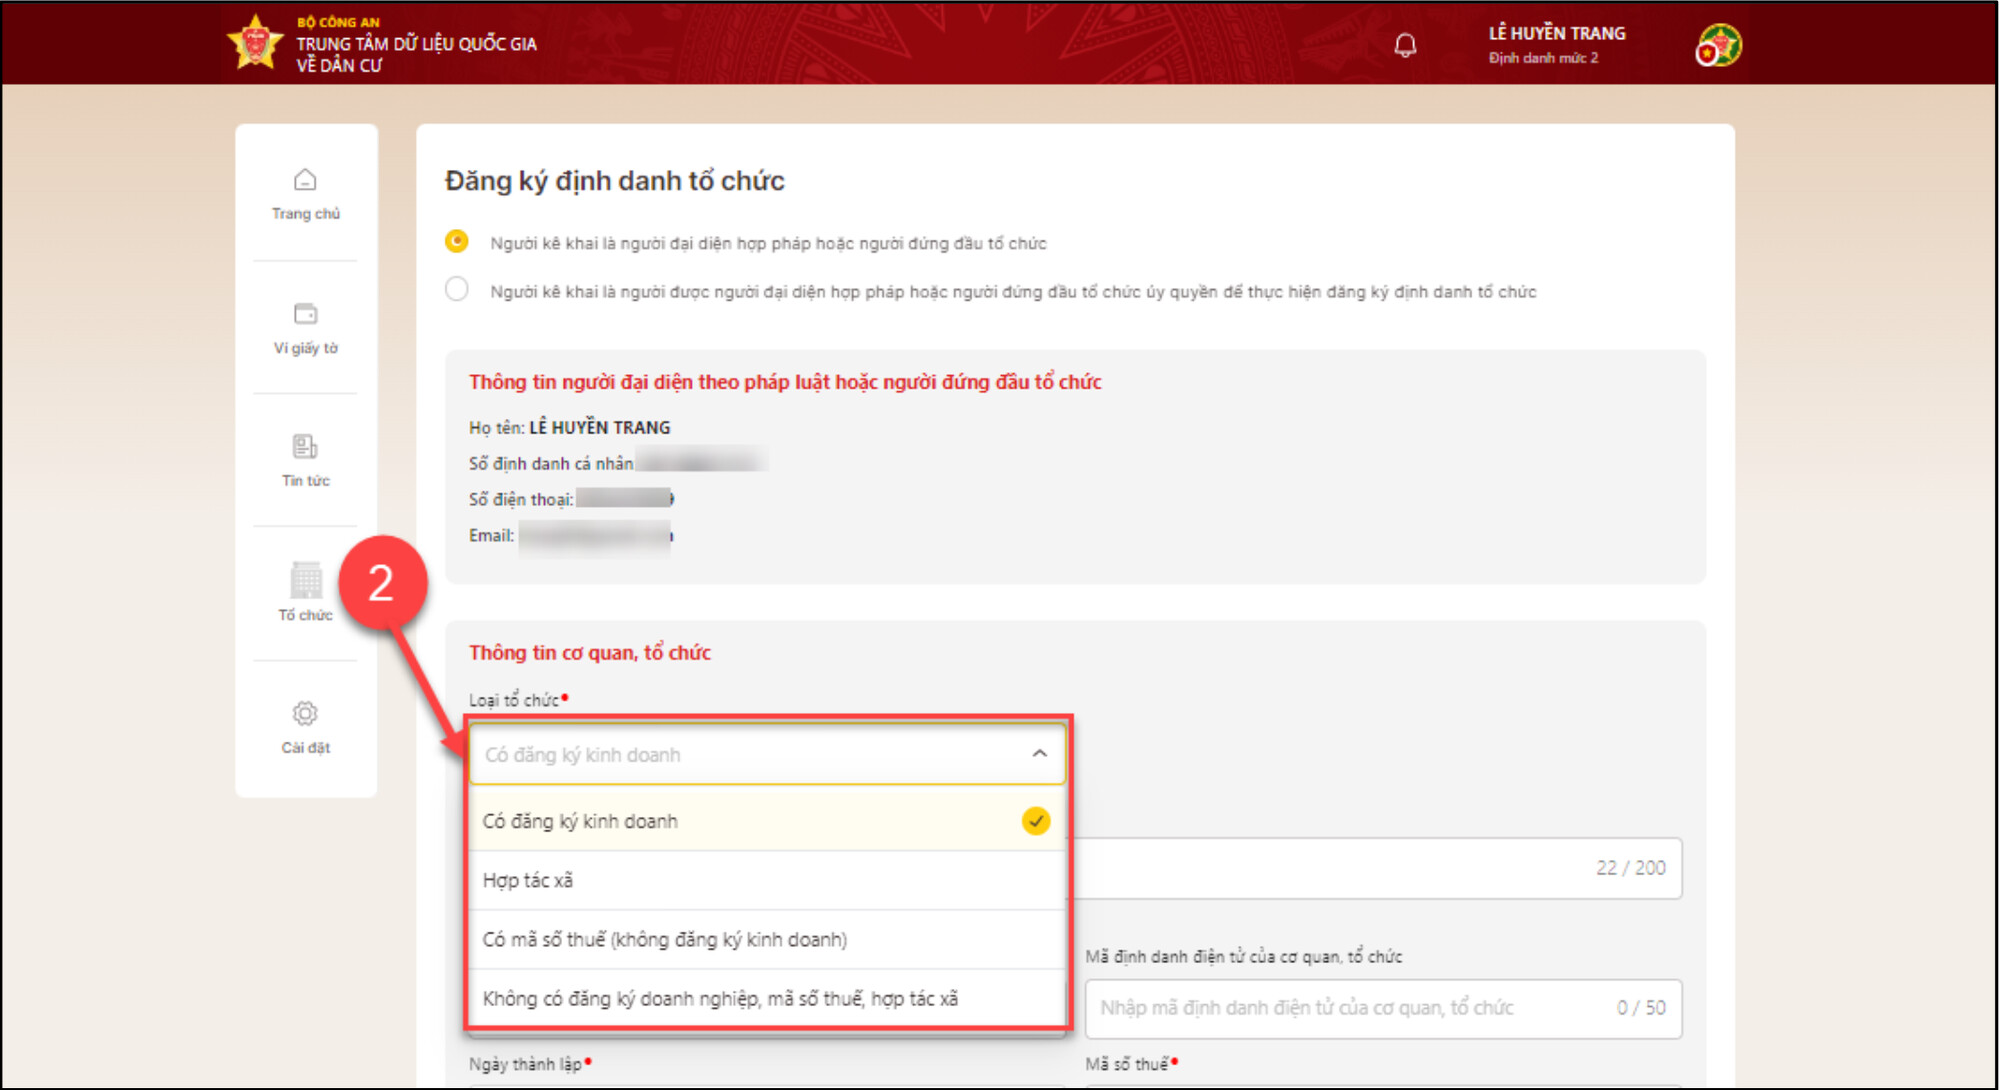The width and height of the screenshot is (2000, 1090).
Task: Open the Tin tức news icon
Action: click(x=305, y=446)
